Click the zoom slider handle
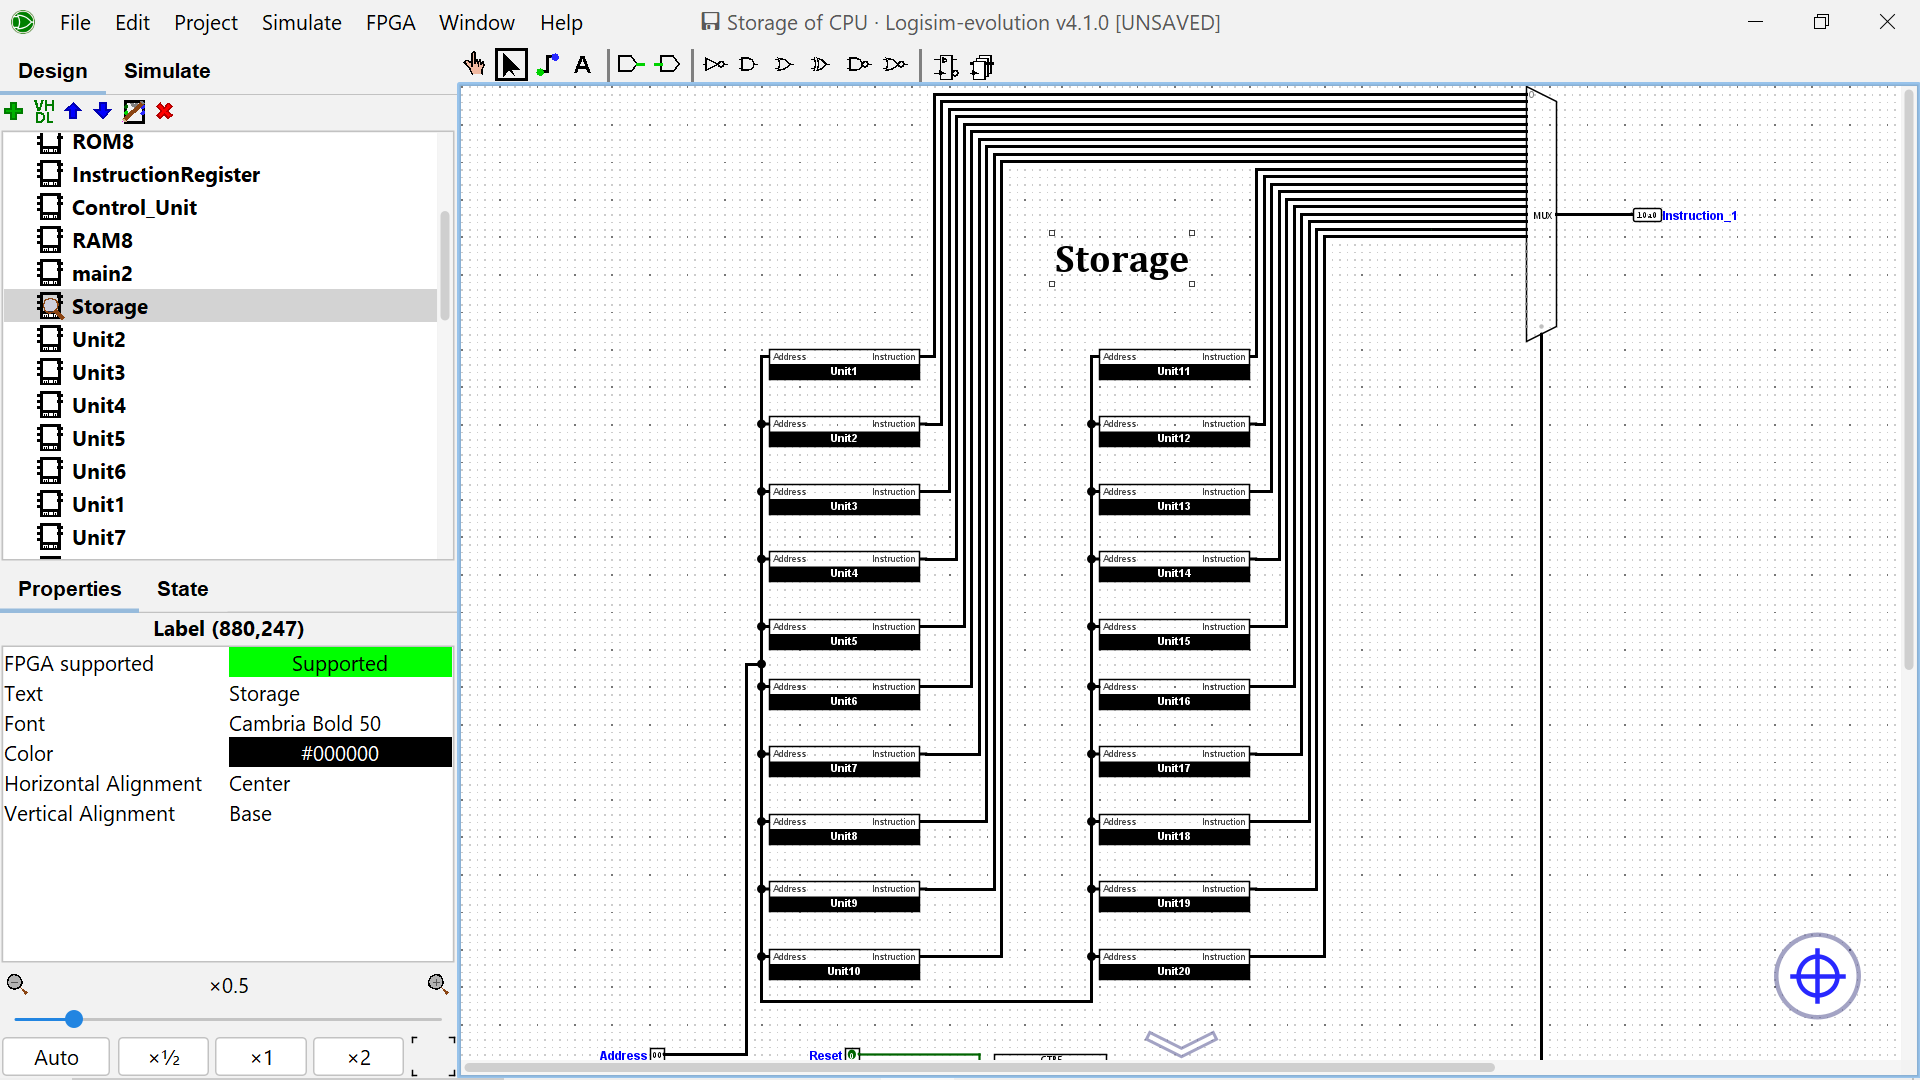Screen dimensions: 1920x1080 (74, 1019)
